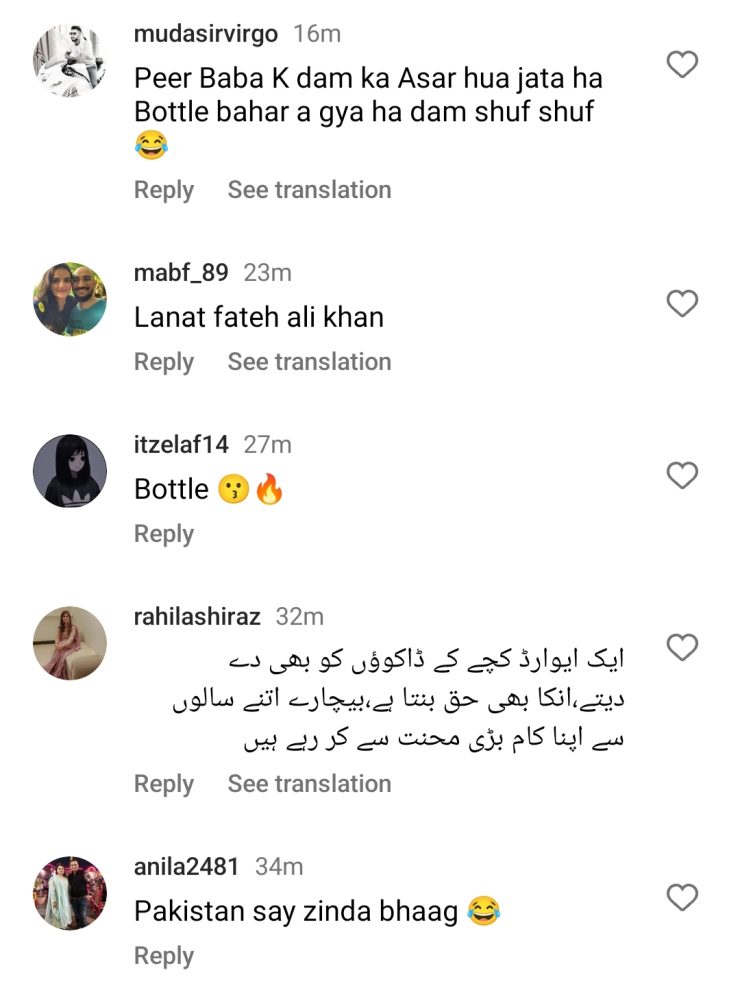Screen dimensions: 740x992
Task: Reply to mabf_89's comment
Action: [164, 362]
